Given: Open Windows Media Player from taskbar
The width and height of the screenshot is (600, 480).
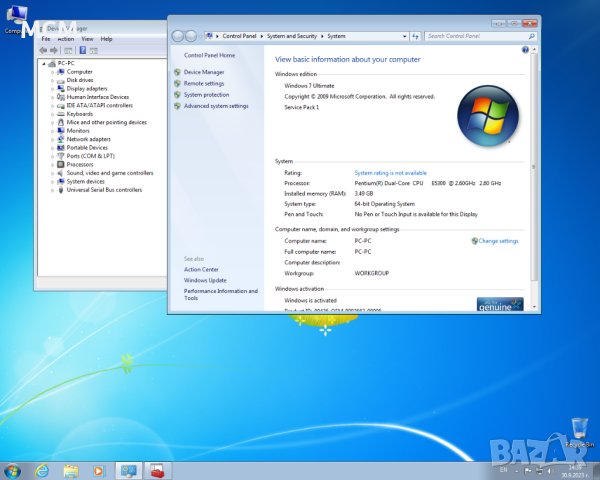Looking at the screenshot, I should pyautogui.click(x=98, y=470).
